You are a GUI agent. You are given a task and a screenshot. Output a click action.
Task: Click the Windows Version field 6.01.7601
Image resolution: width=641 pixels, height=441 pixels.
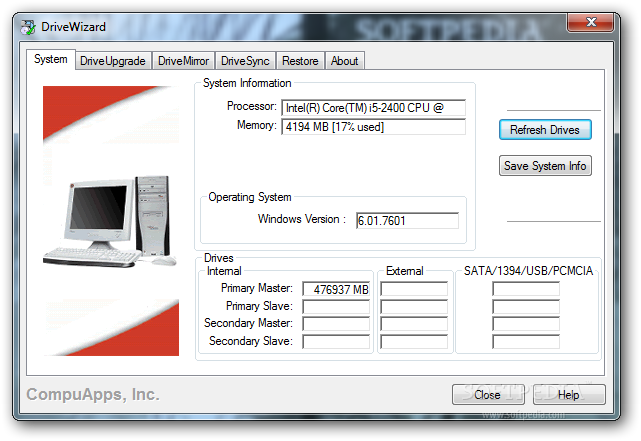tap(407, 221)
